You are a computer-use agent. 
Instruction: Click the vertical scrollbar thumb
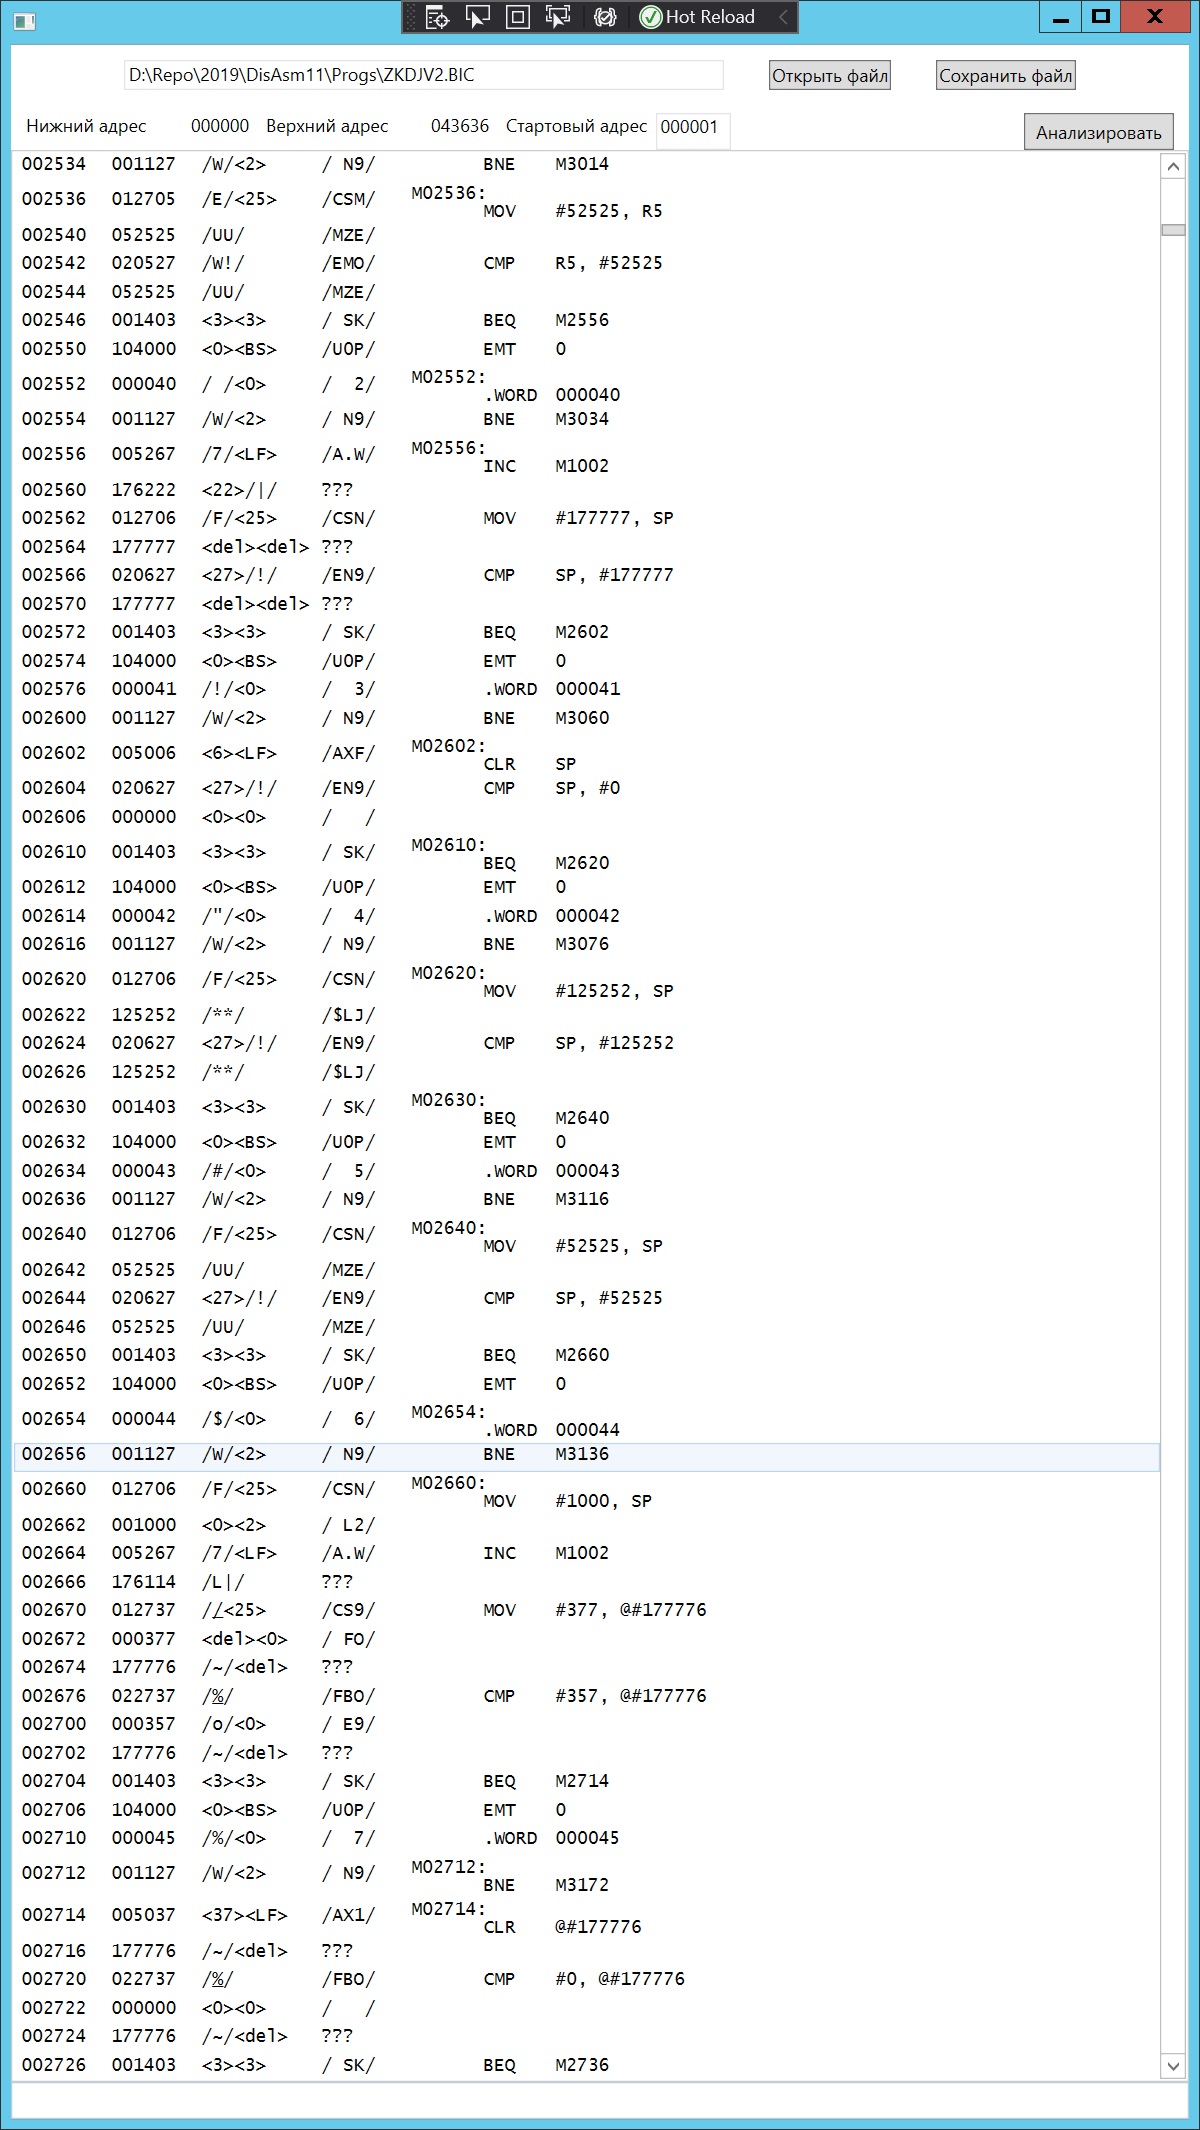click(x=1173, y=230)
